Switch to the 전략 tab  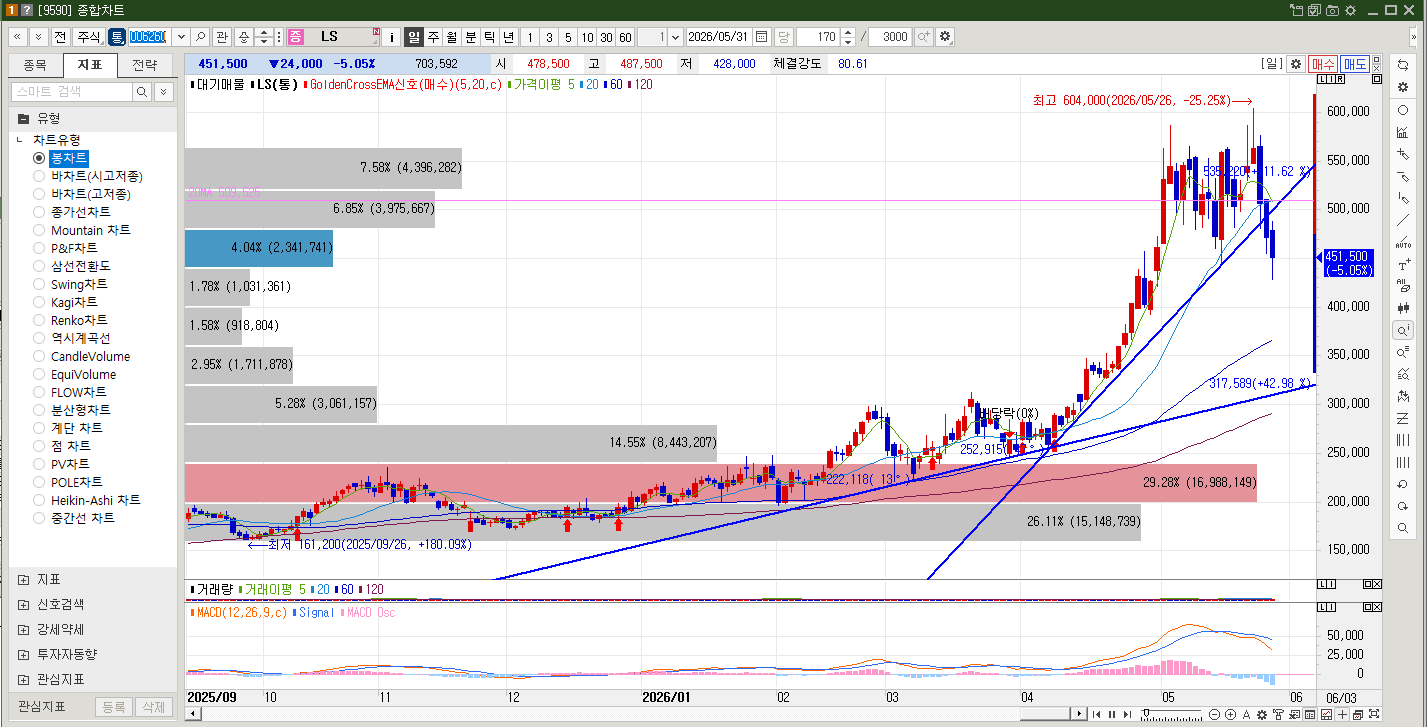click(x=145, y=66)
